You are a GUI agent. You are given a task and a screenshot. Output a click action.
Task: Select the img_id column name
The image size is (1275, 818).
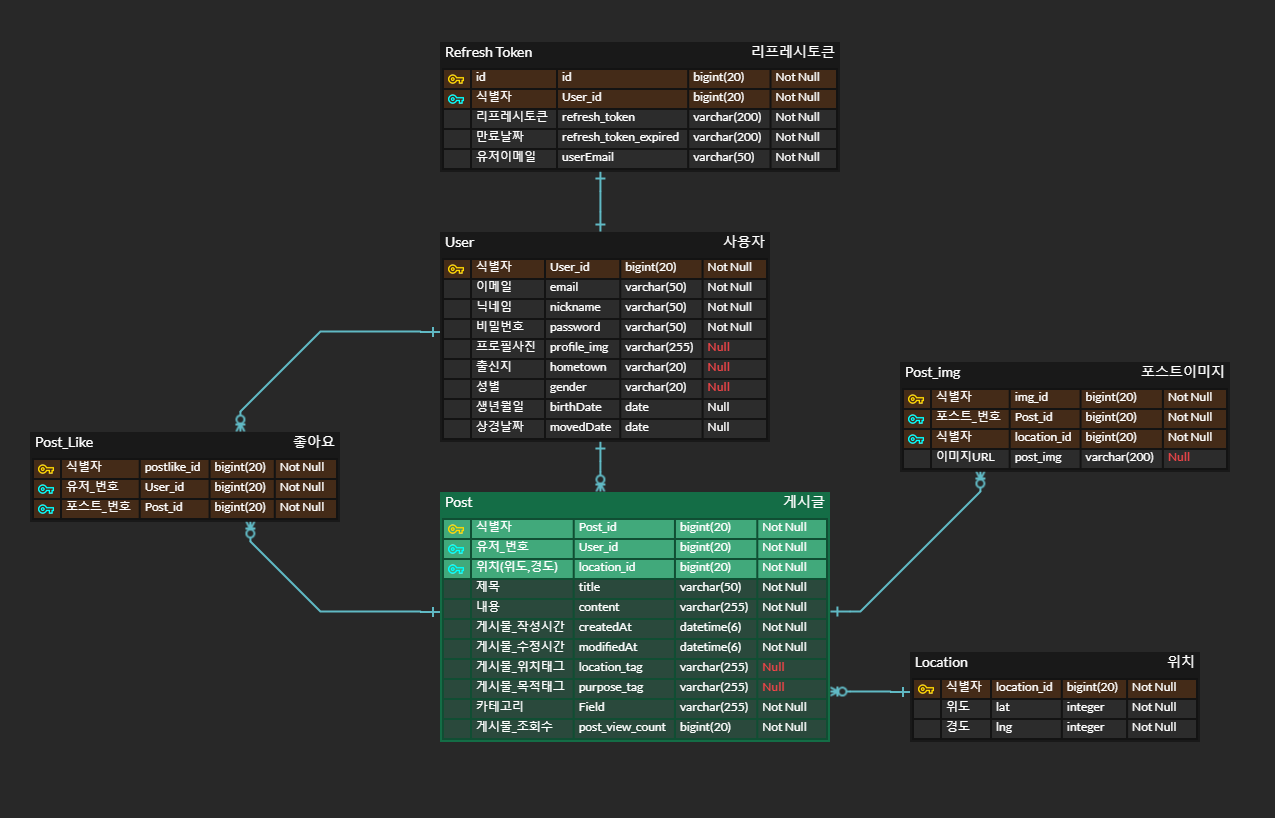point(1031,397)
